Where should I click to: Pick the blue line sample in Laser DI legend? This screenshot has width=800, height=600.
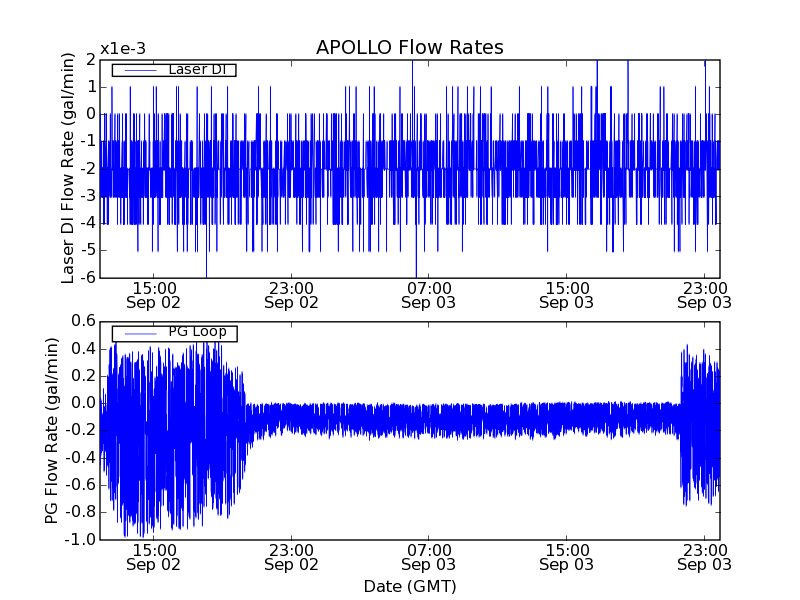click(140, 70)
